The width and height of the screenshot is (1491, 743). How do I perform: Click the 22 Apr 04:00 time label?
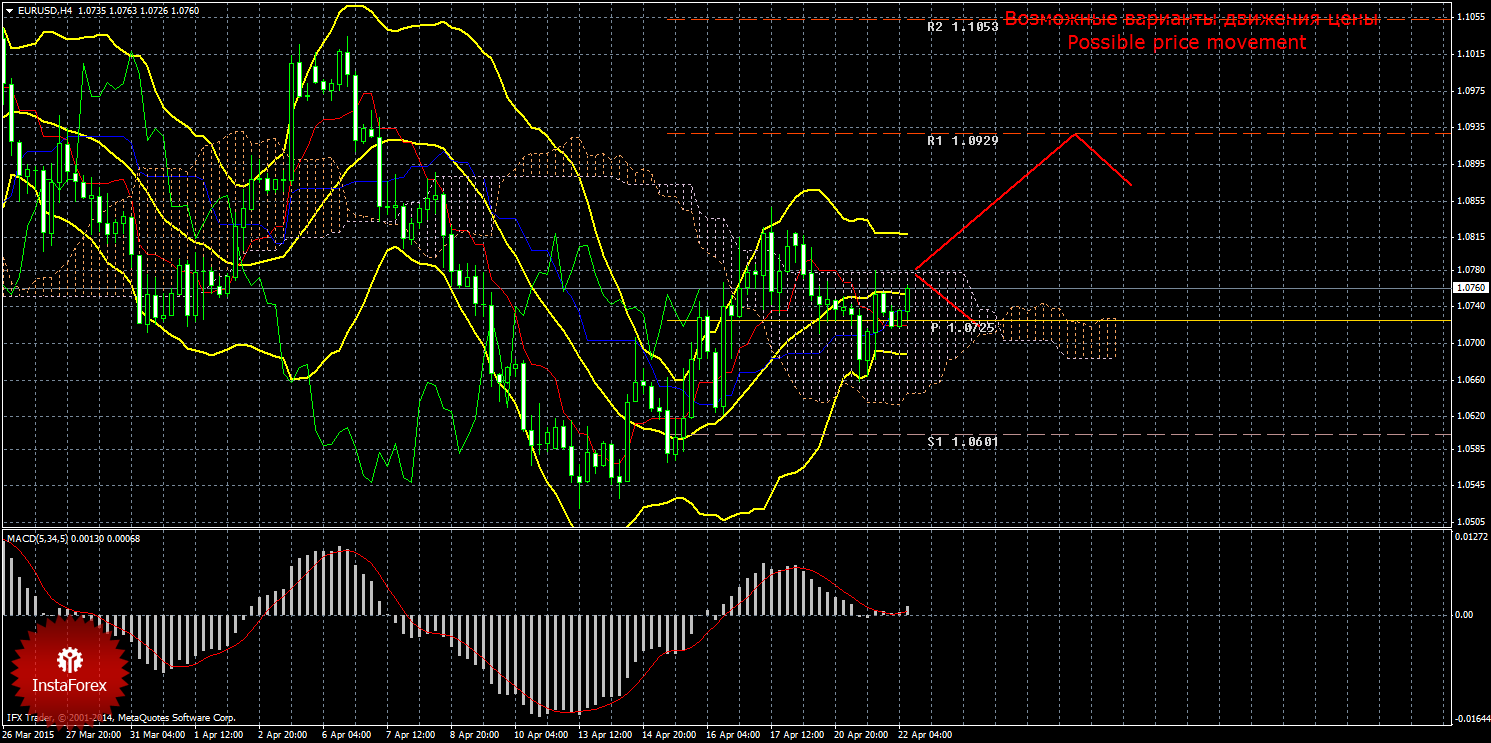924,735
